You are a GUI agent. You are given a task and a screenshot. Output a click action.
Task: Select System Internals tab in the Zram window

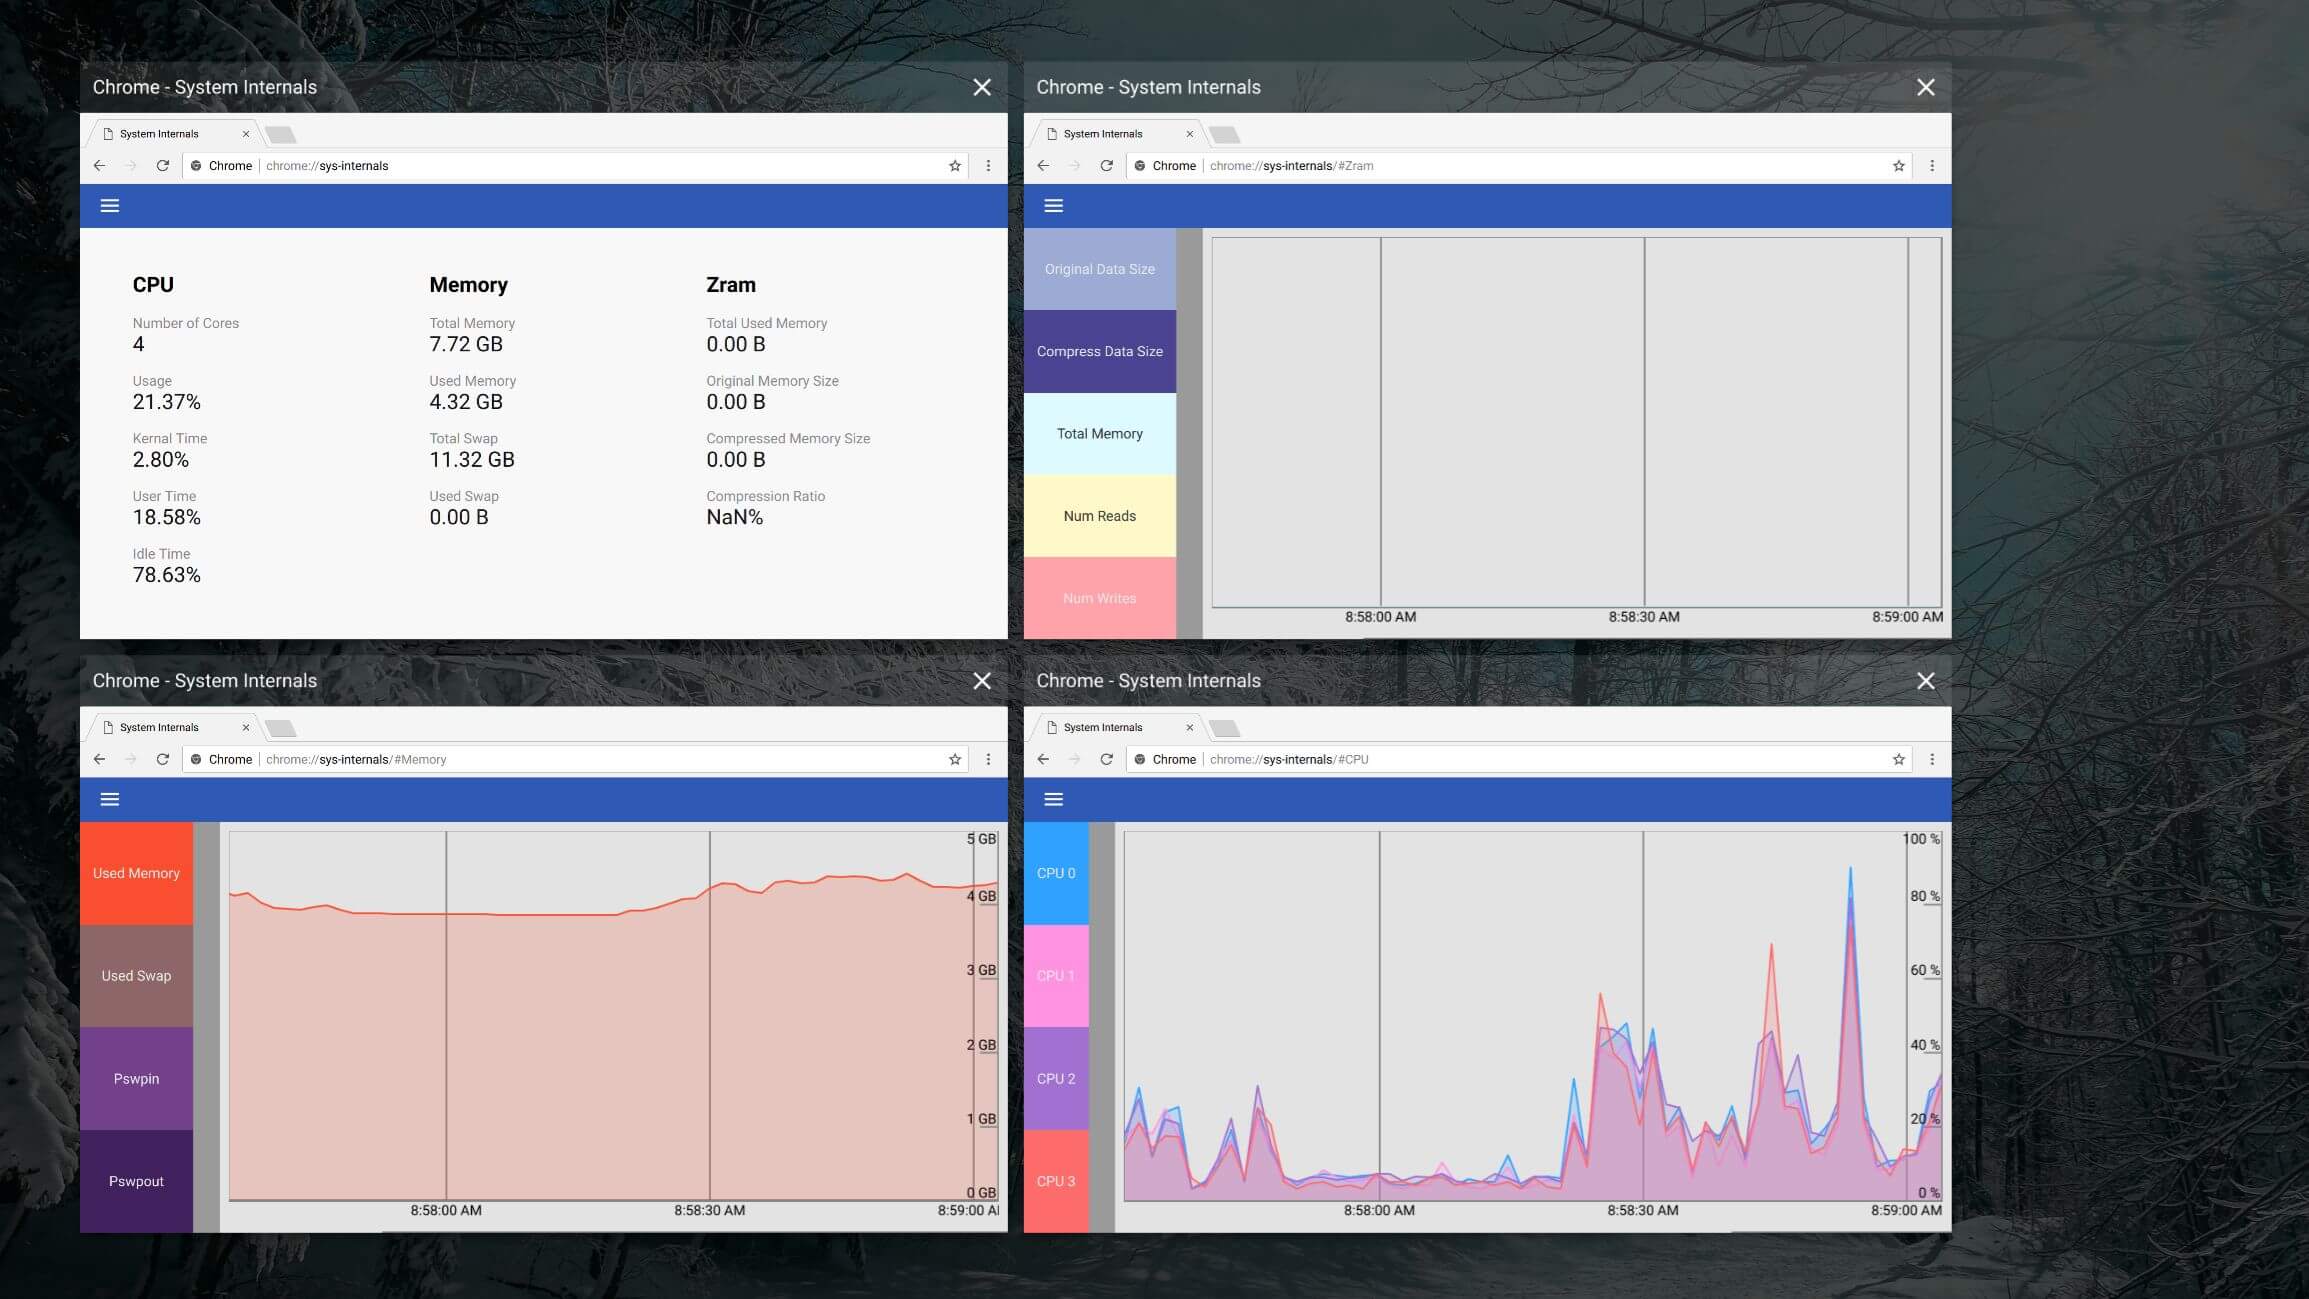coord(1103,134)
